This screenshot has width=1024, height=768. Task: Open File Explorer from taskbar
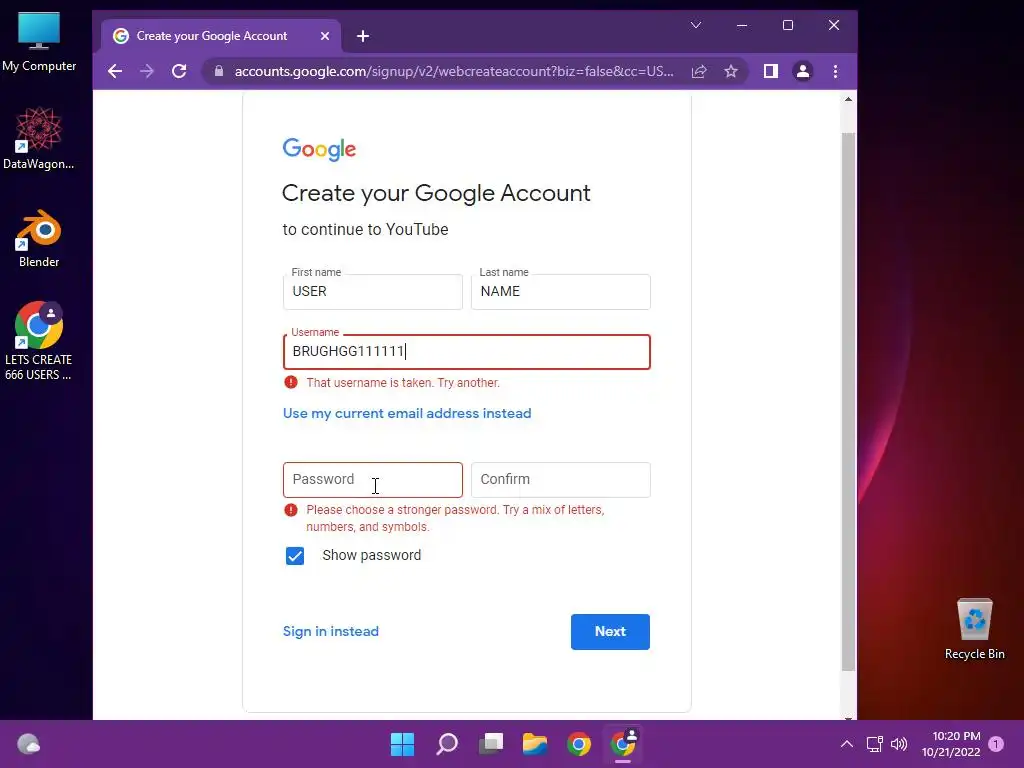pyautogui.click(x=535, y=744)
